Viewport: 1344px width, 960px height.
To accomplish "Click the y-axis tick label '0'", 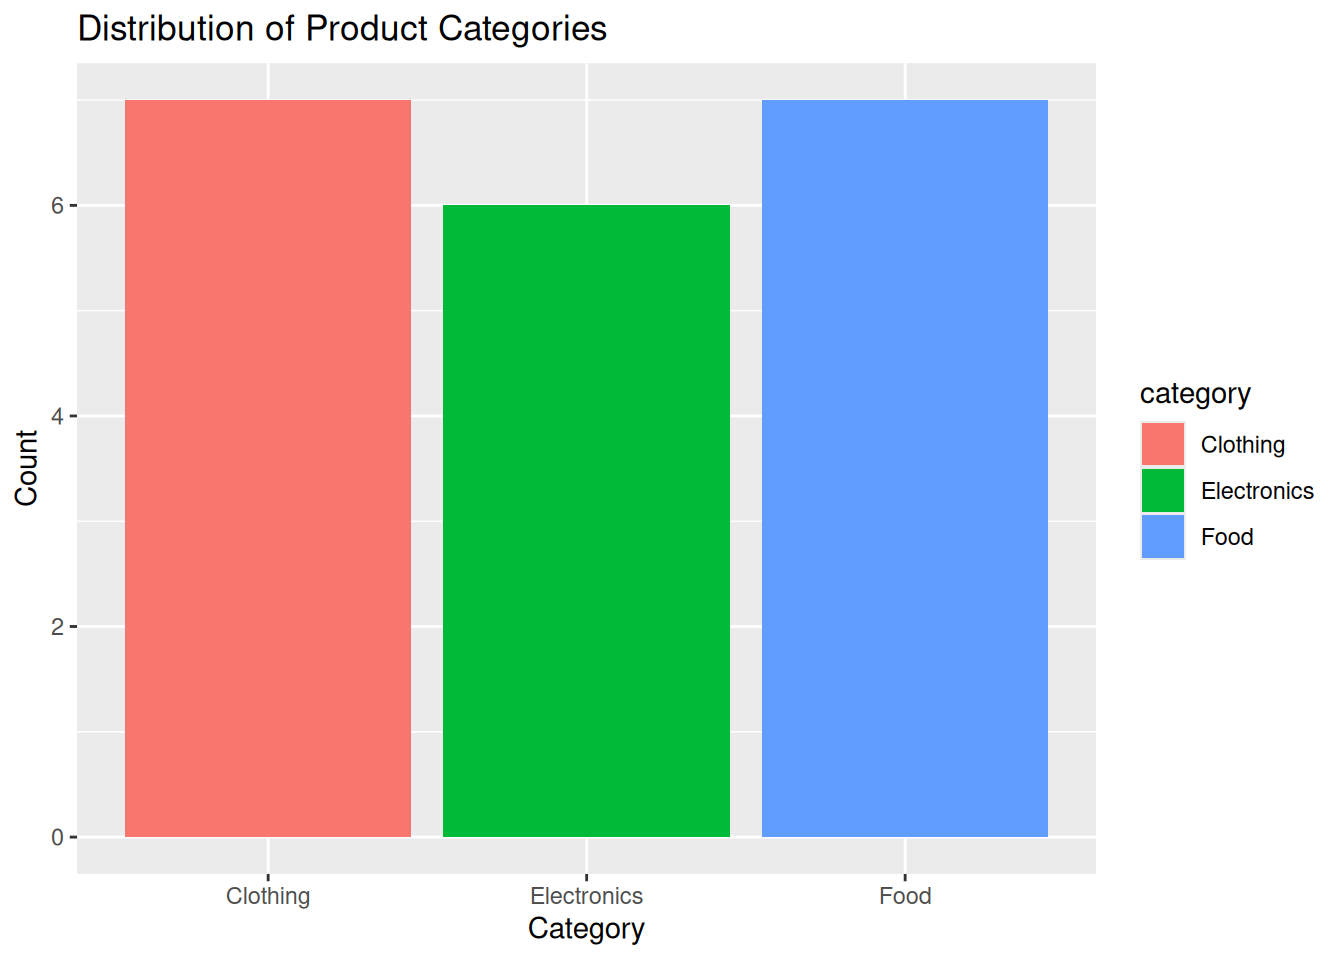I will 58,837.
